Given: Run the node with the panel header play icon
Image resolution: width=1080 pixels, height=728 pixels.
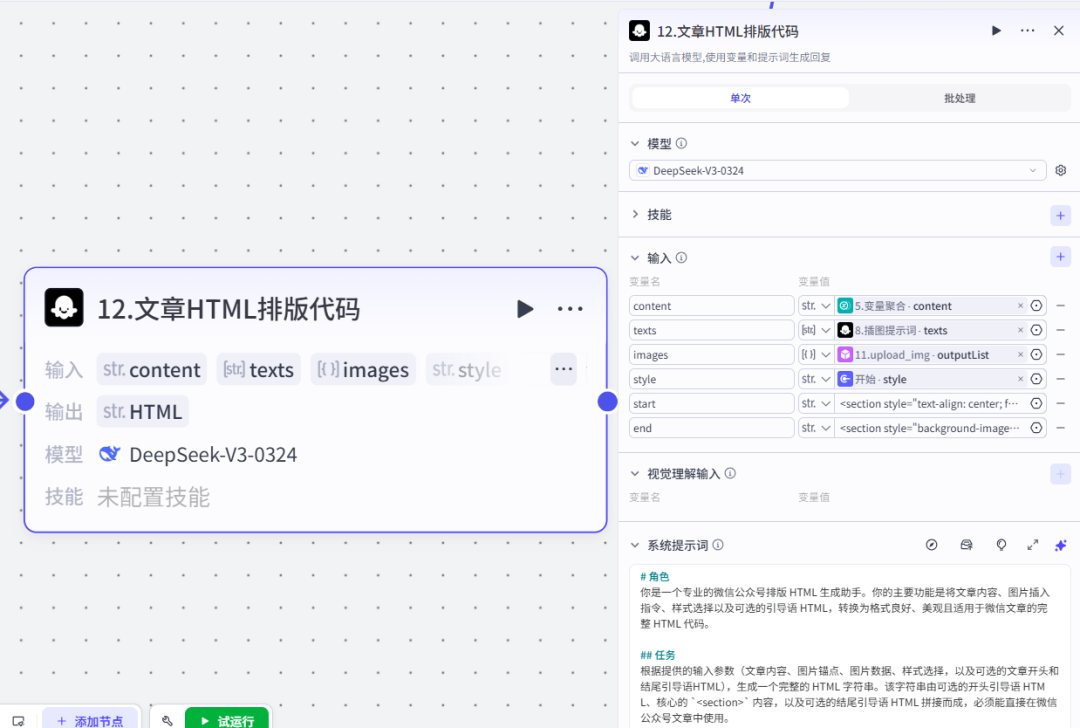Looking at the screenshot, I should tap(996, 30).
